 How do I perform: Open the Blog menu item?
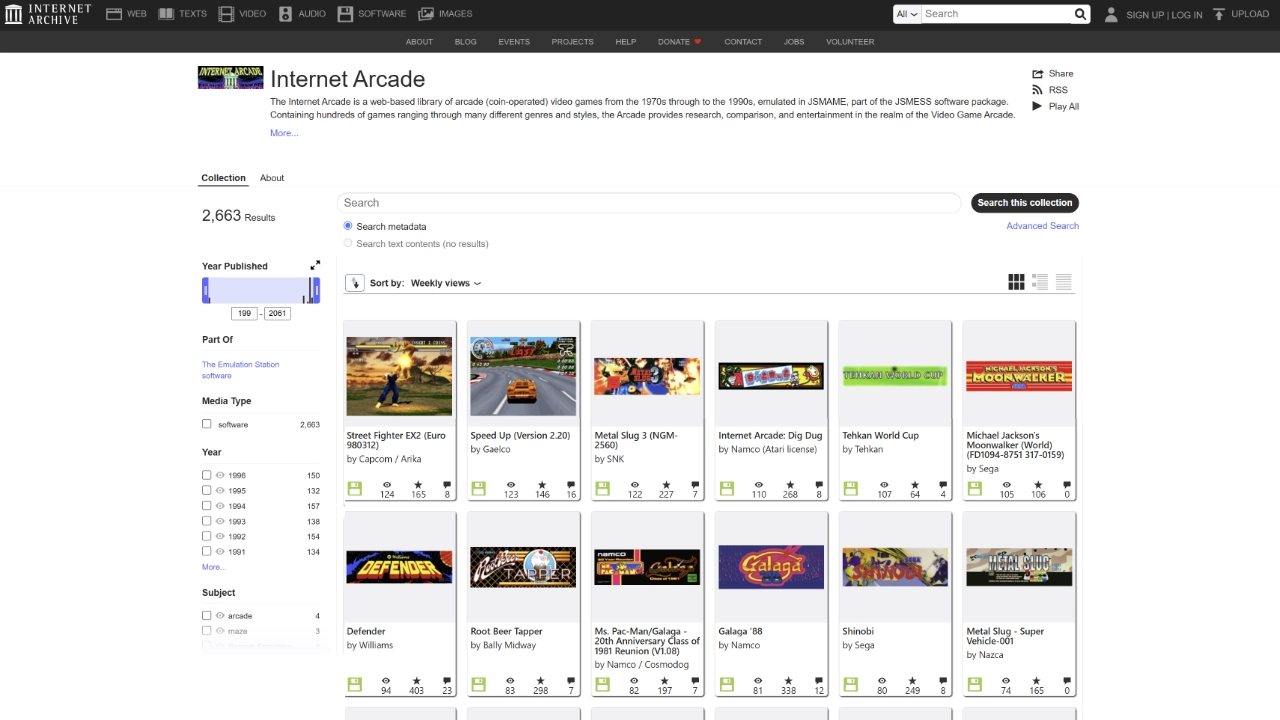point(465,42)
